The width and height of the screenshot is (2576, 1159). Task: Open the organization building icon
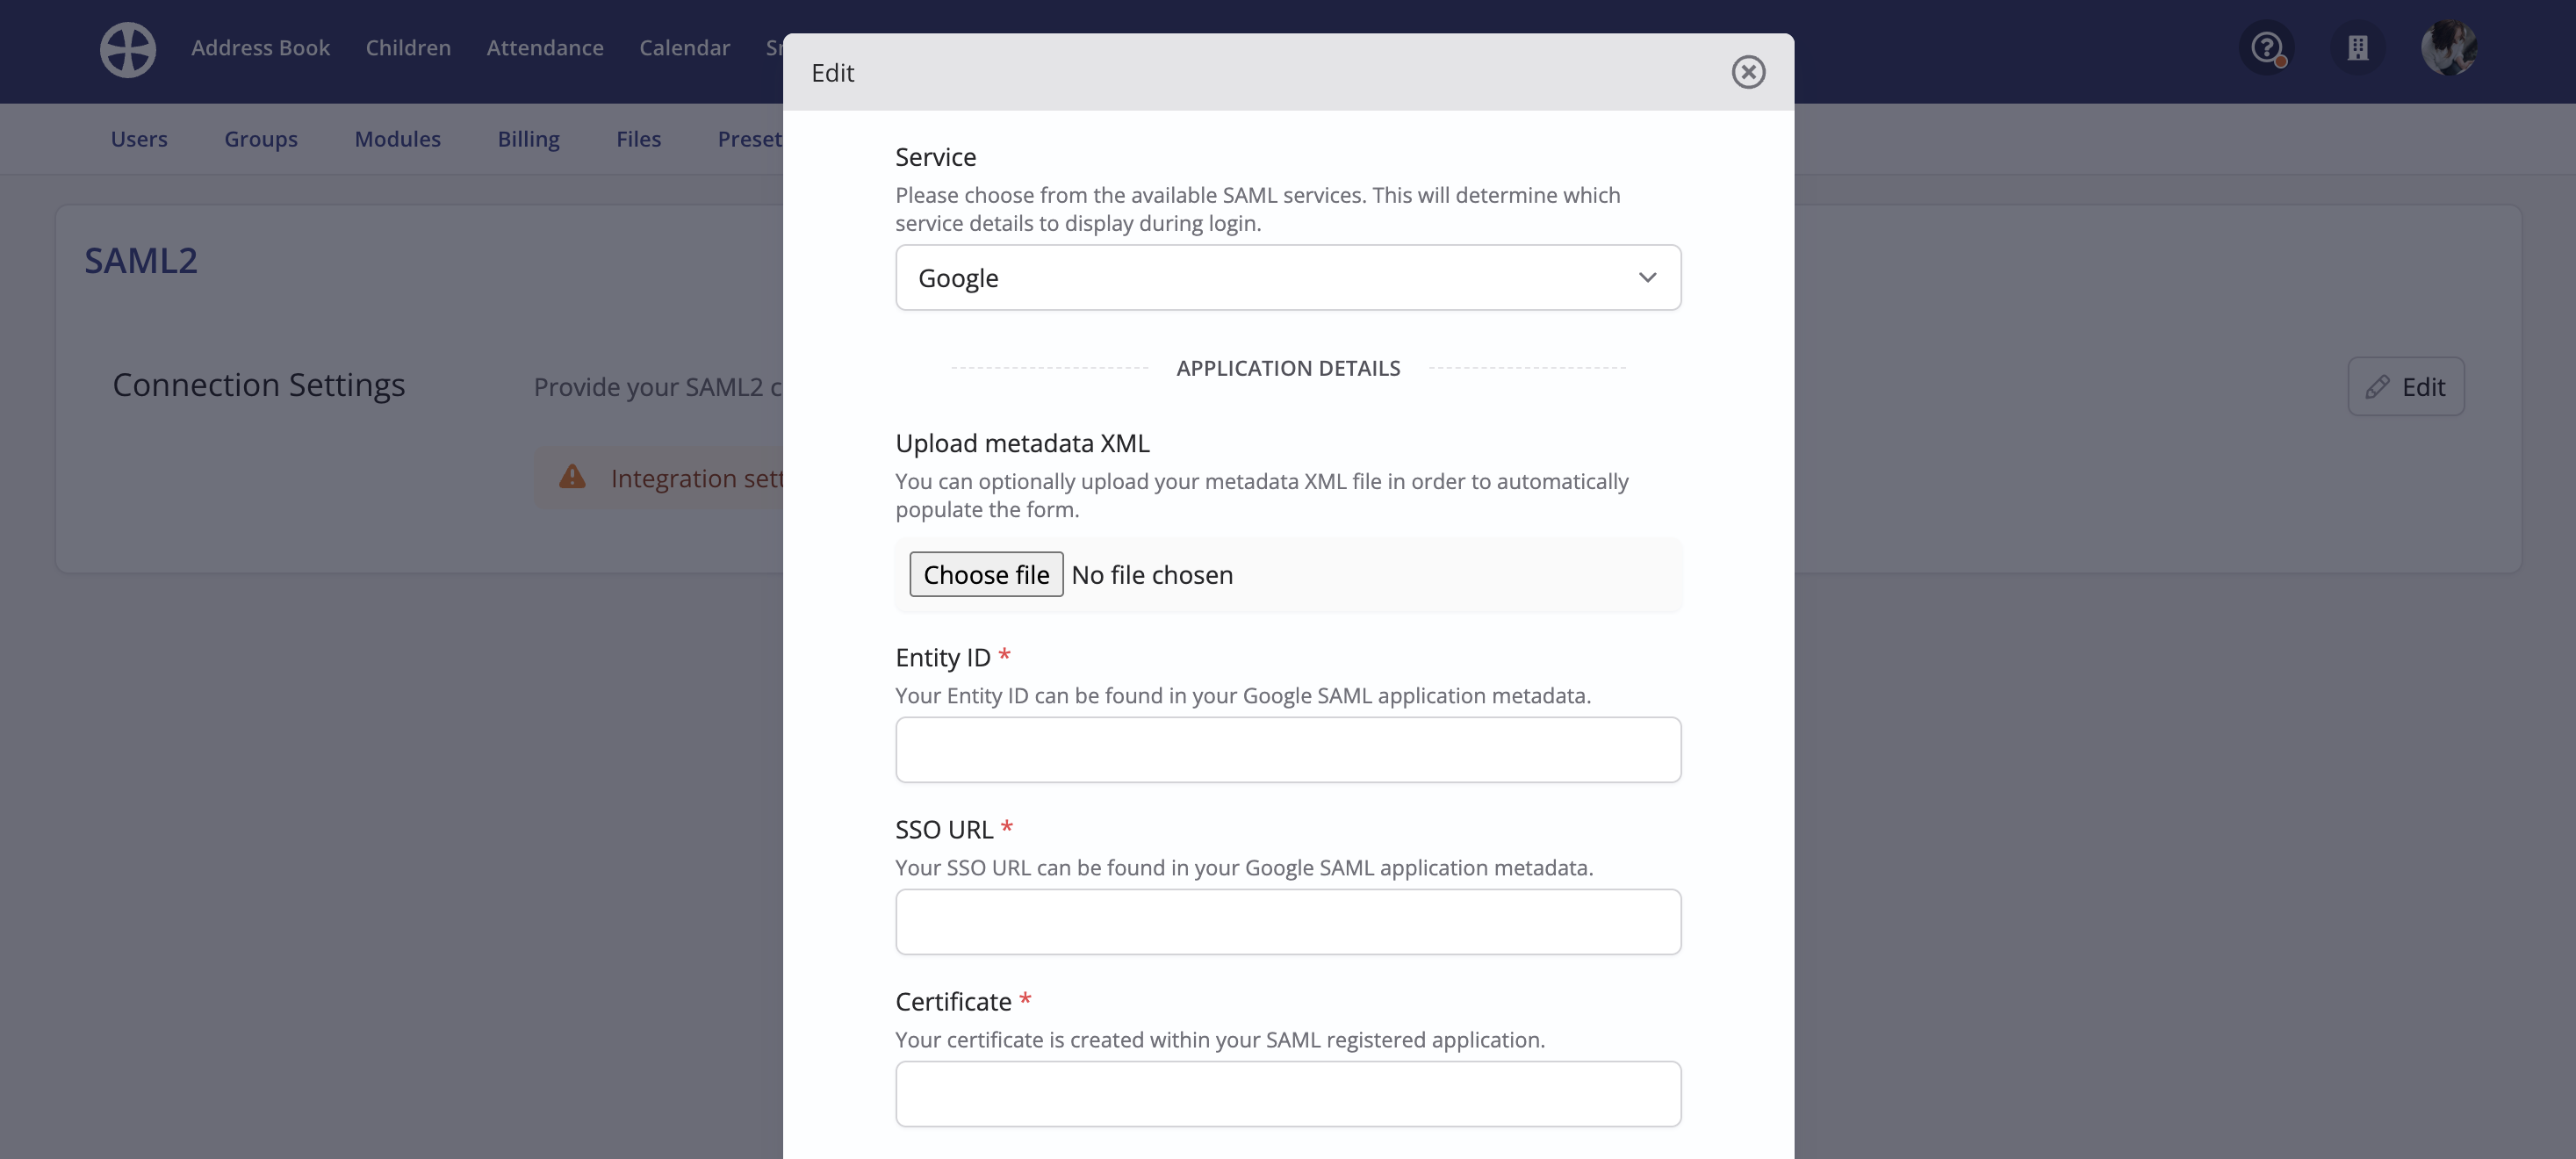click(2358, 48)
